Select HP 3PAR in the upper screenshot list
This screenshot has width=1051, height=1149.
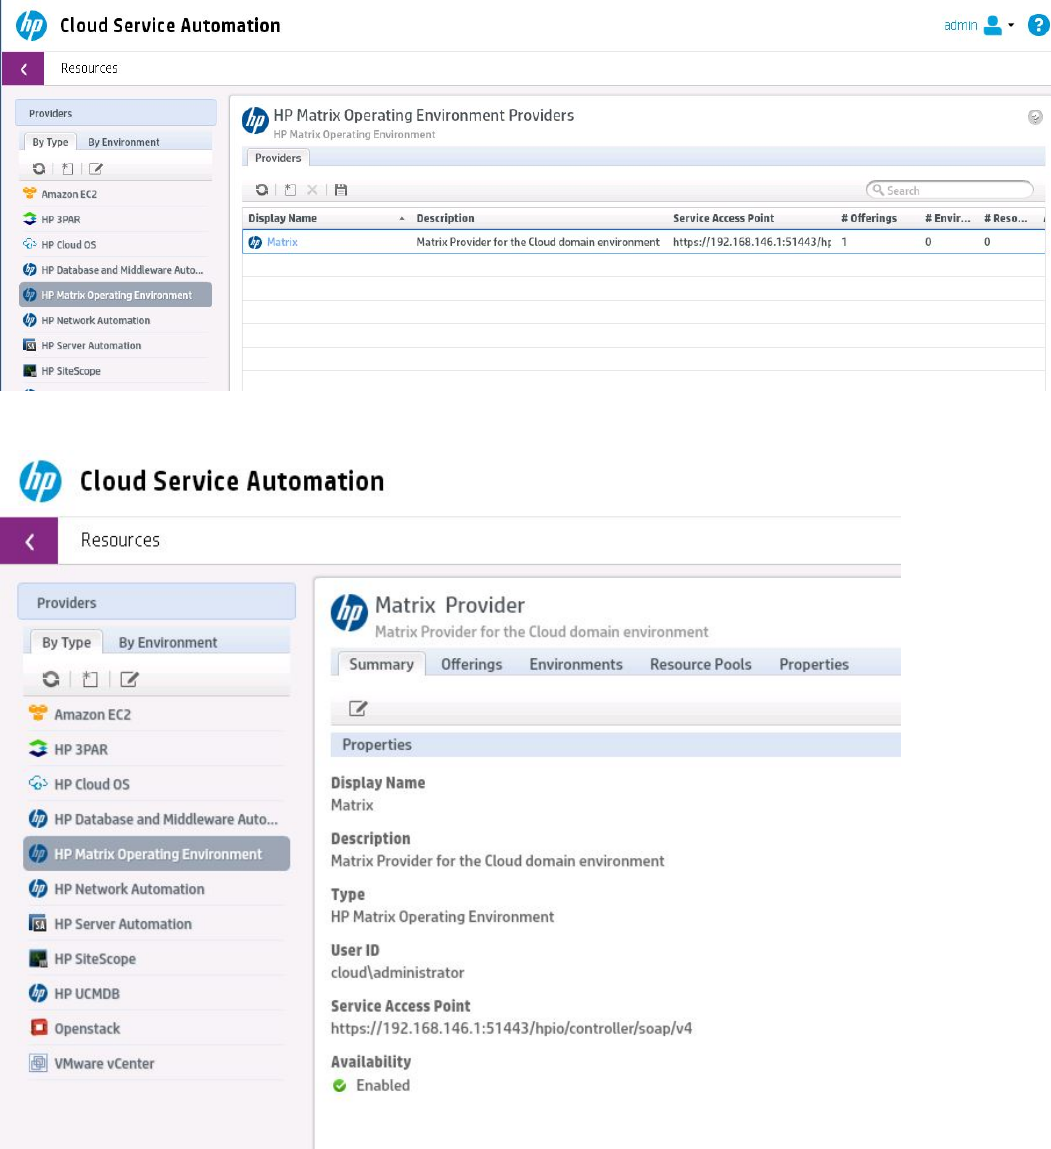pos(115,219)
